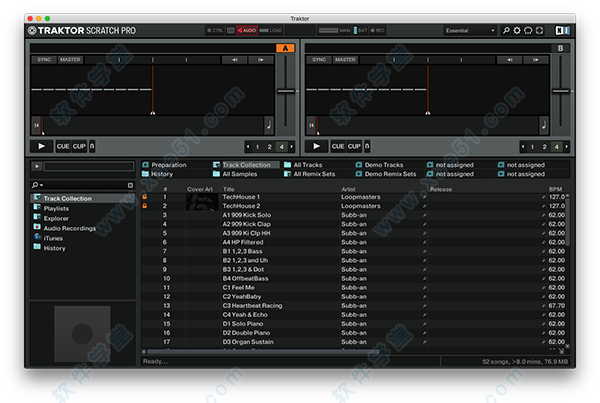
Task: Toggle SYNC on Deck B
Action: 319,60
